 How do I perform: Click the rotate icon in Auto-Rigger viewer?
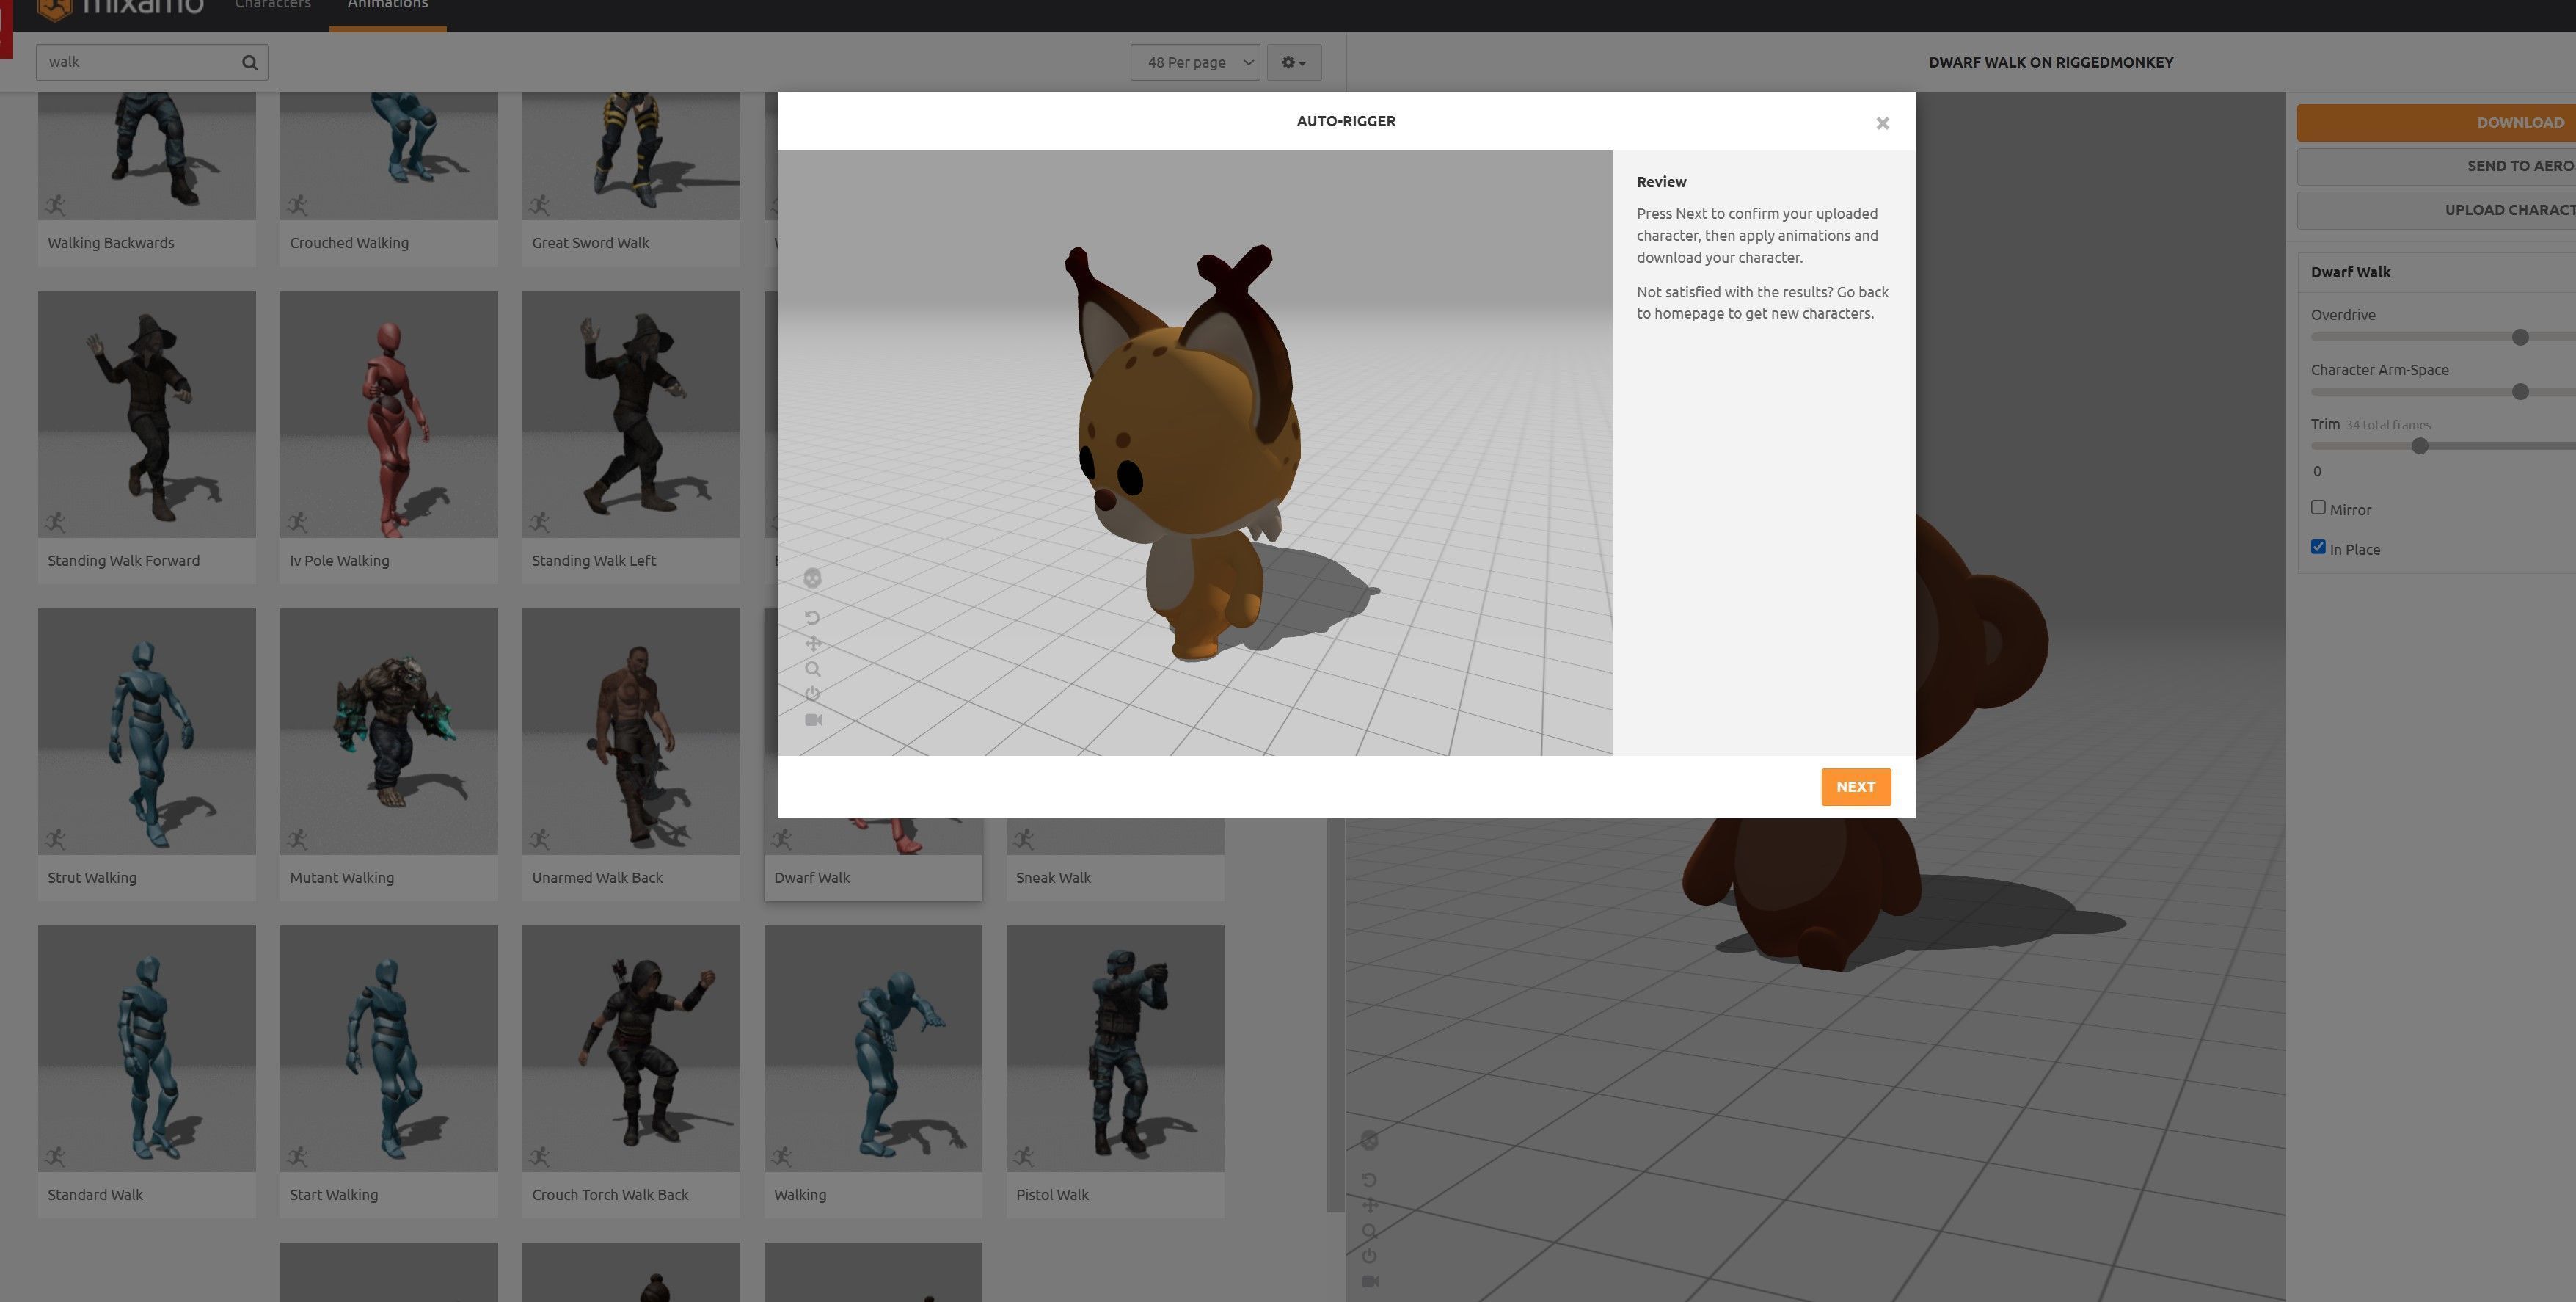coord(812,618)
